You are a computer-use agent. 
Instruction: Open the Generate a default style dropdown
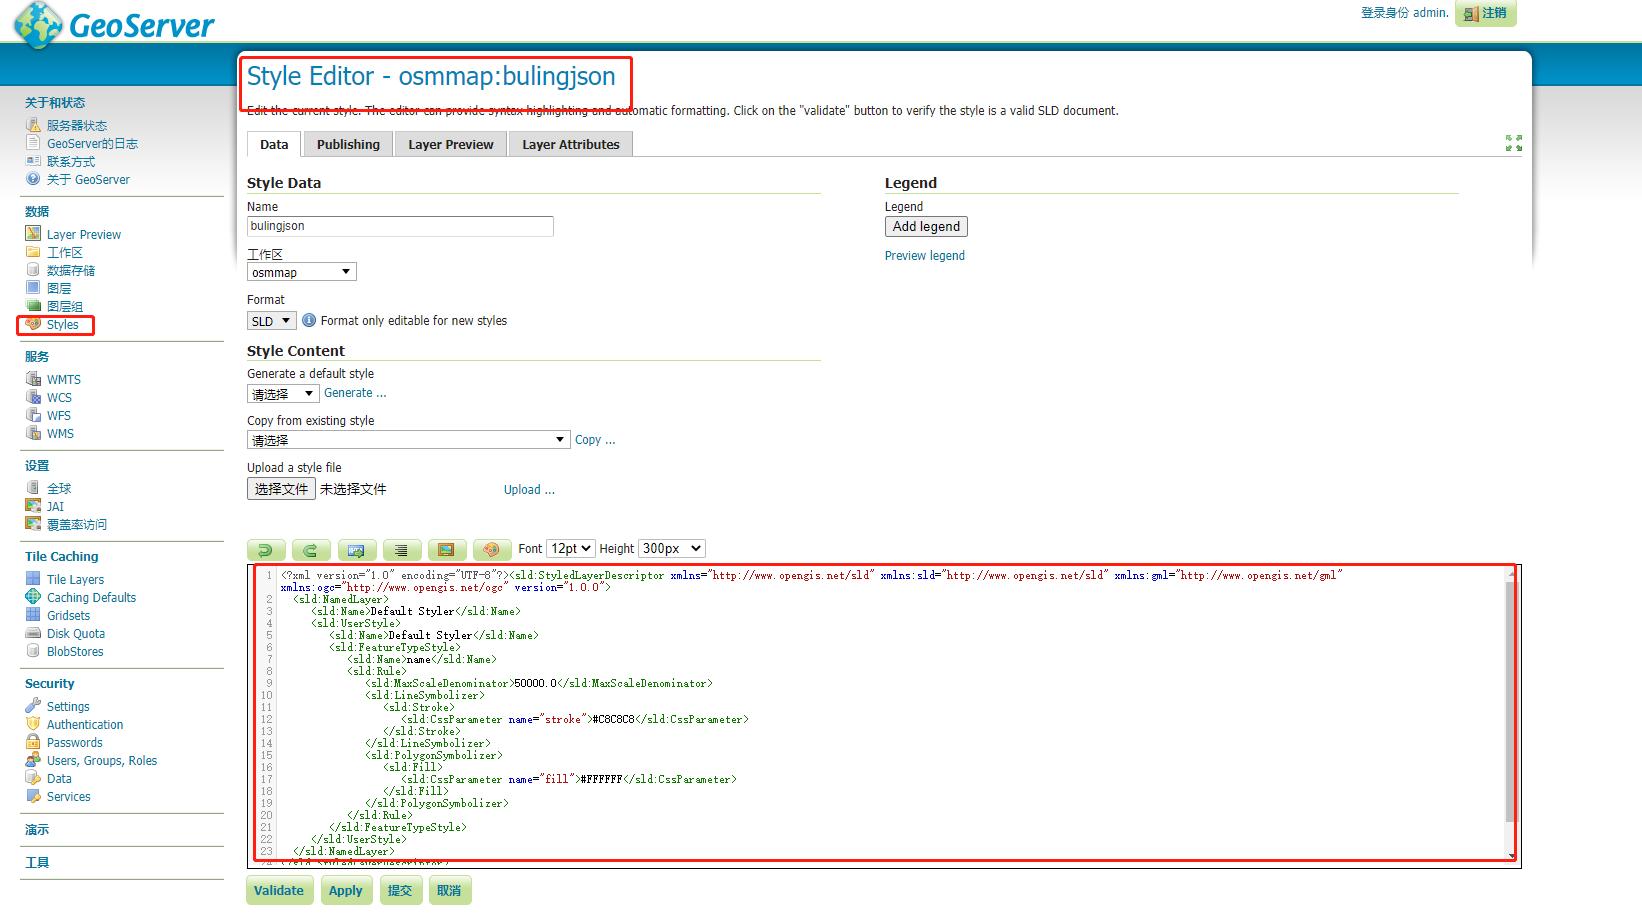click(x=283, y=394)
